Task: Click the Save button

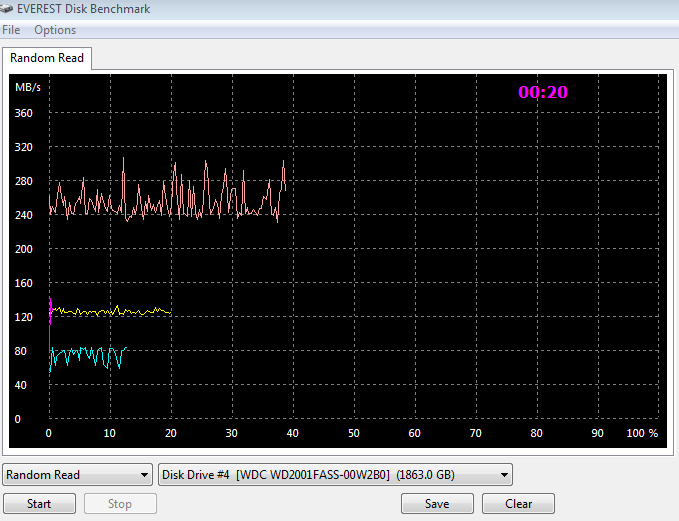Action: (437, 504)
